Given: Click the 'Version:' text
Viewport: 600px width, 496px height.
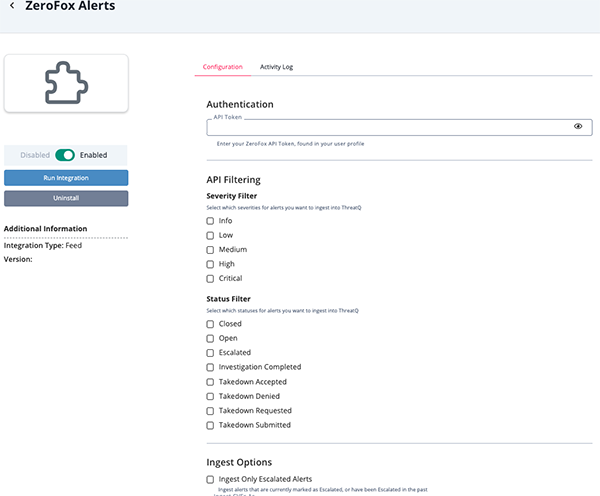Looking at the screenshot, I should [18, 259].
